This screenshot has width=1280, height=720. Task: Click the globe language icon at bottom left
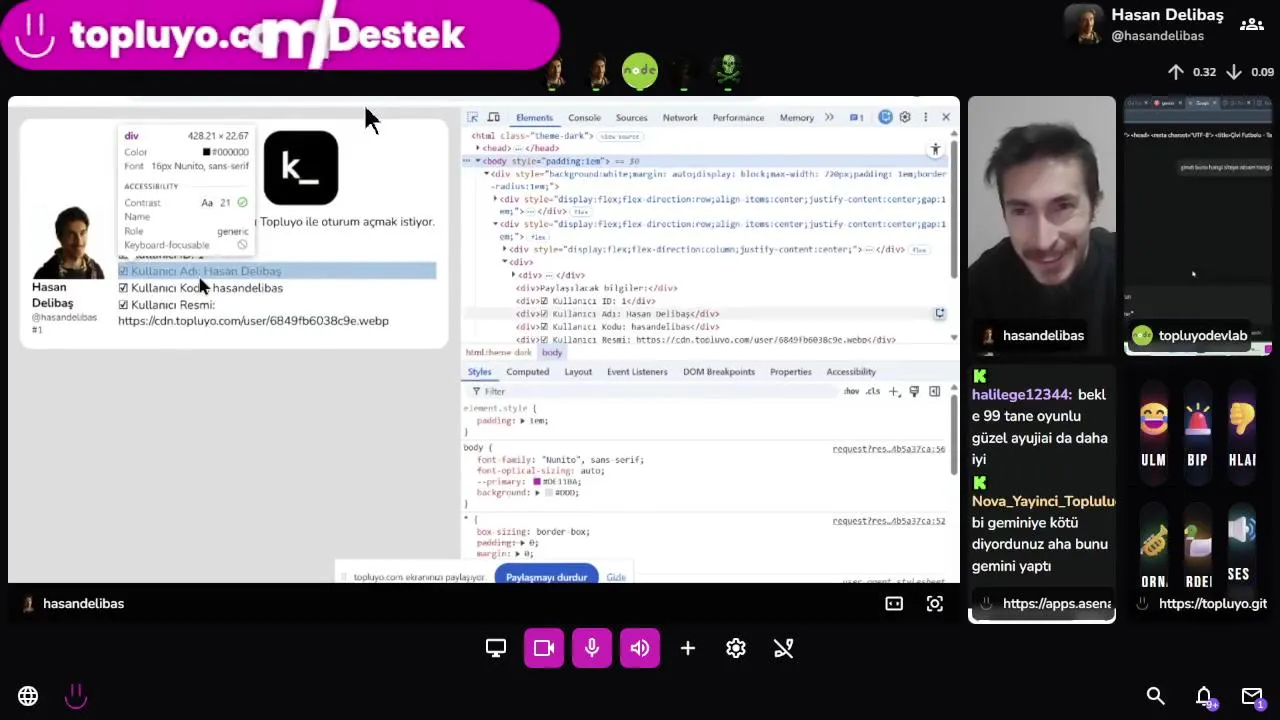[28, 696]
